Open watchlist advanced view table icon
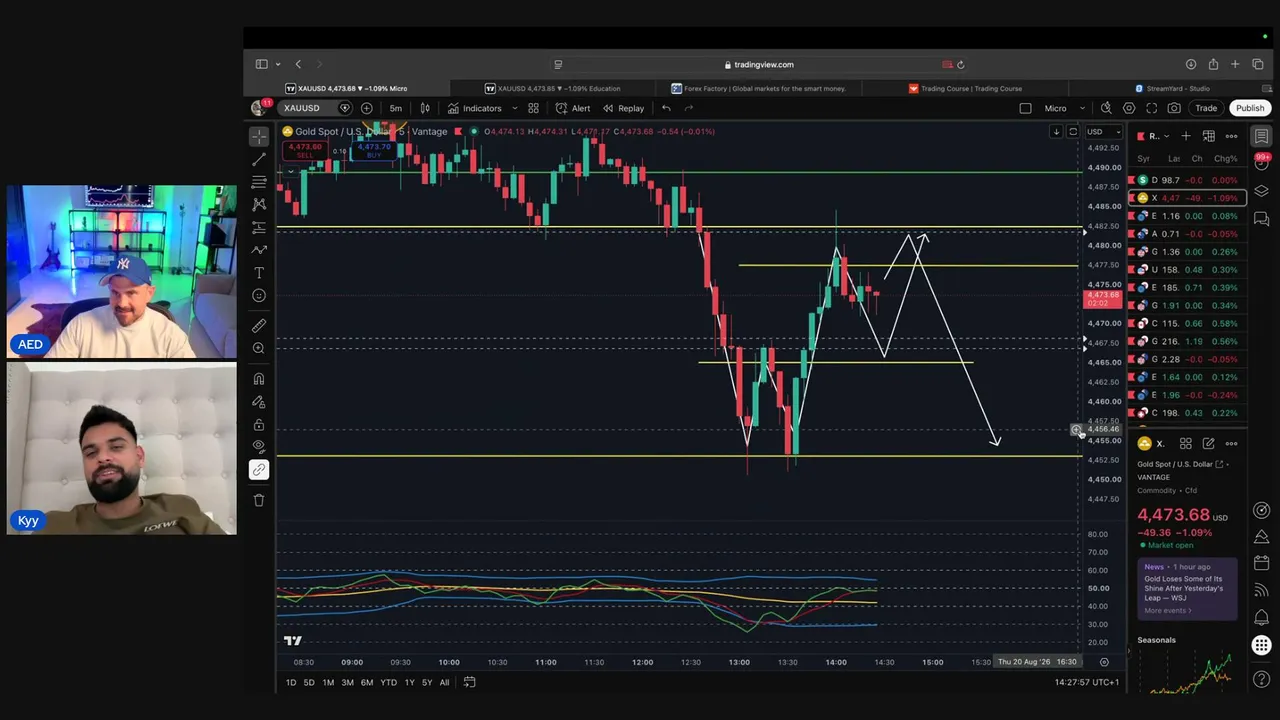The height and width of the screenshot is (720, 1280). [x=1209, y=136]
